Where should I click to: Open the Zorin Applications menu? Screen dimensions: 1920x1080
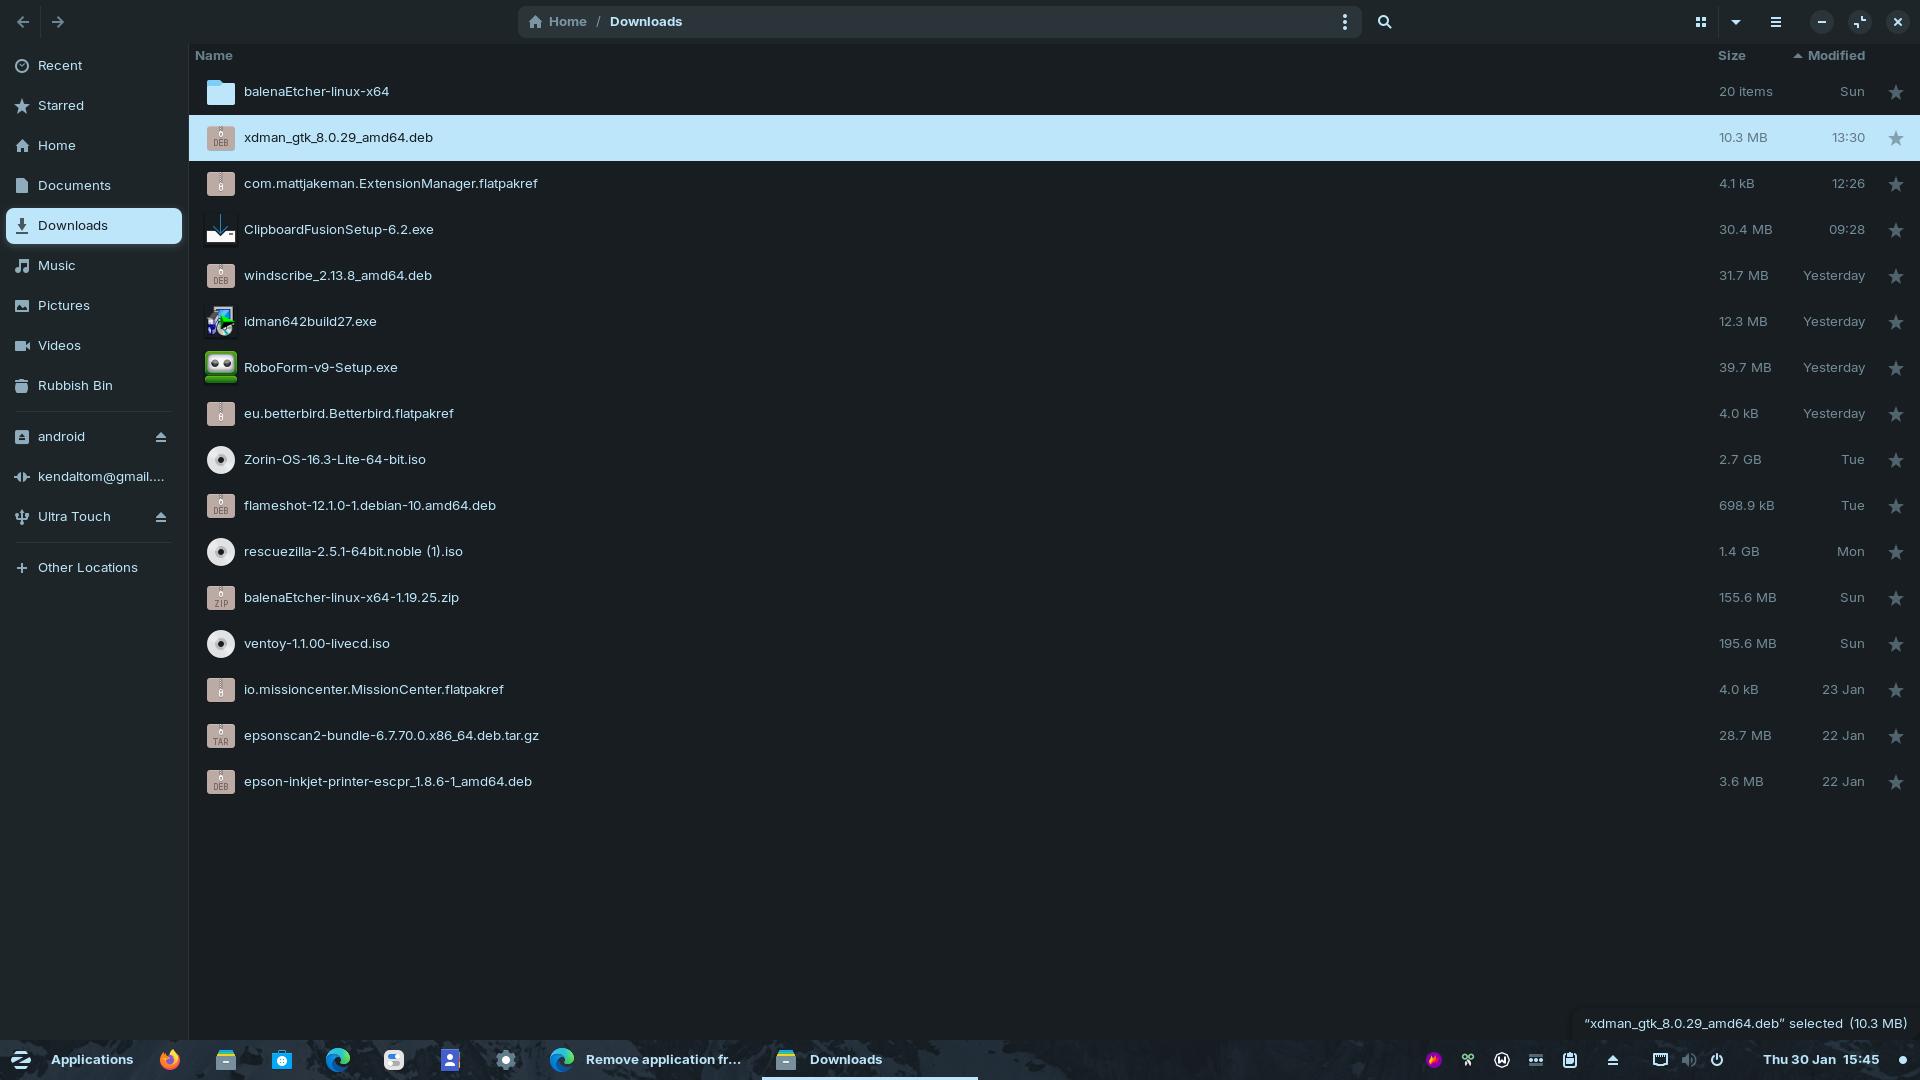click(72, 1060)
